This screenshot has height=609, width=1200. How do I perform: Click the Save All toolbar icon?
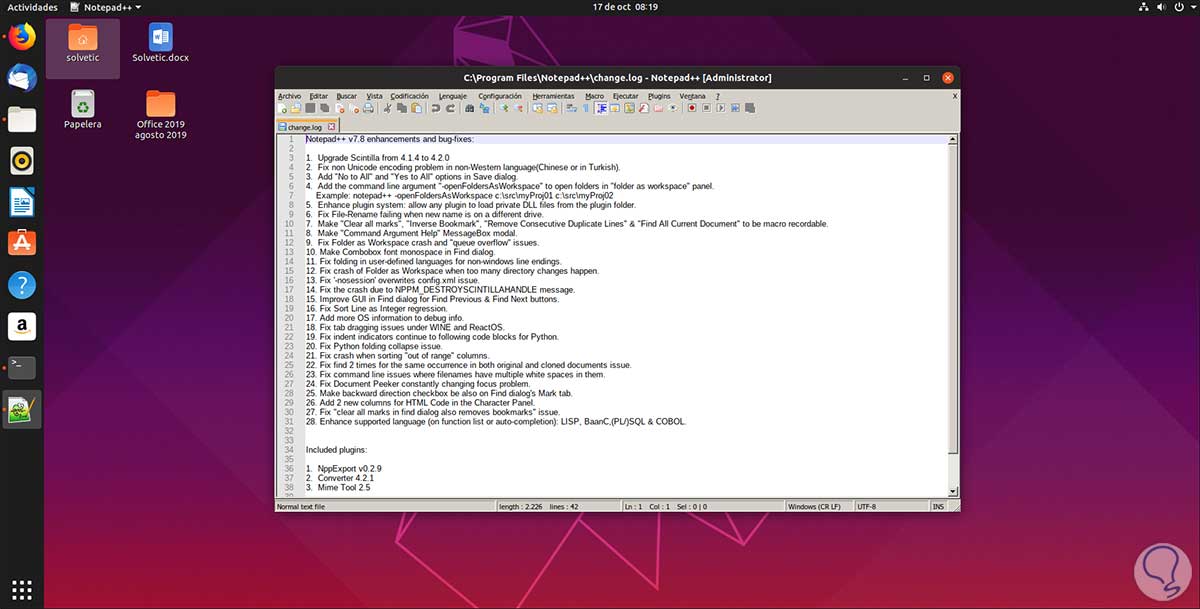(324, 108)
